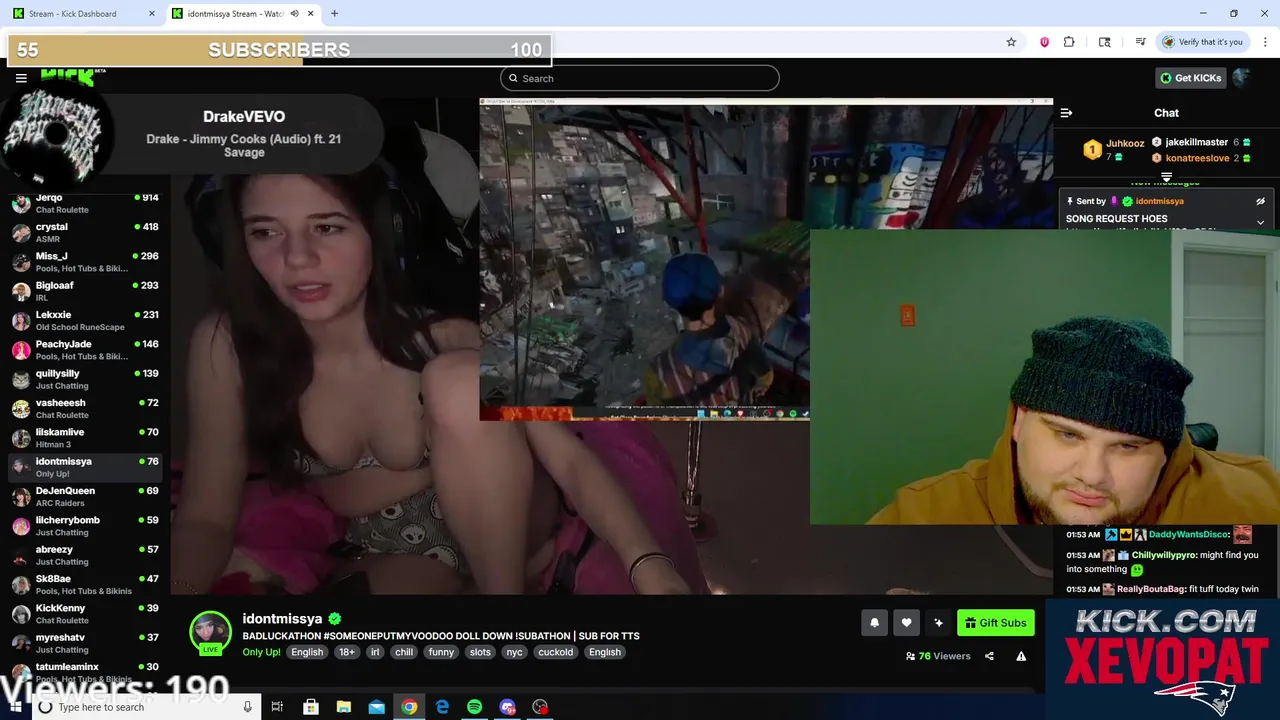Image resolution: width=1280 pixels, height=720 pixels.
Task: Open DeJenQueen ARC Raiders channel
Action: (x=85, y=497)
